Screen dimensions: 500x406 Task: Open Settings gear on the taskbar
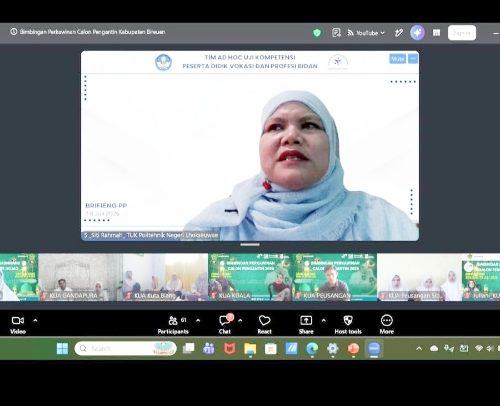(333, 349)
